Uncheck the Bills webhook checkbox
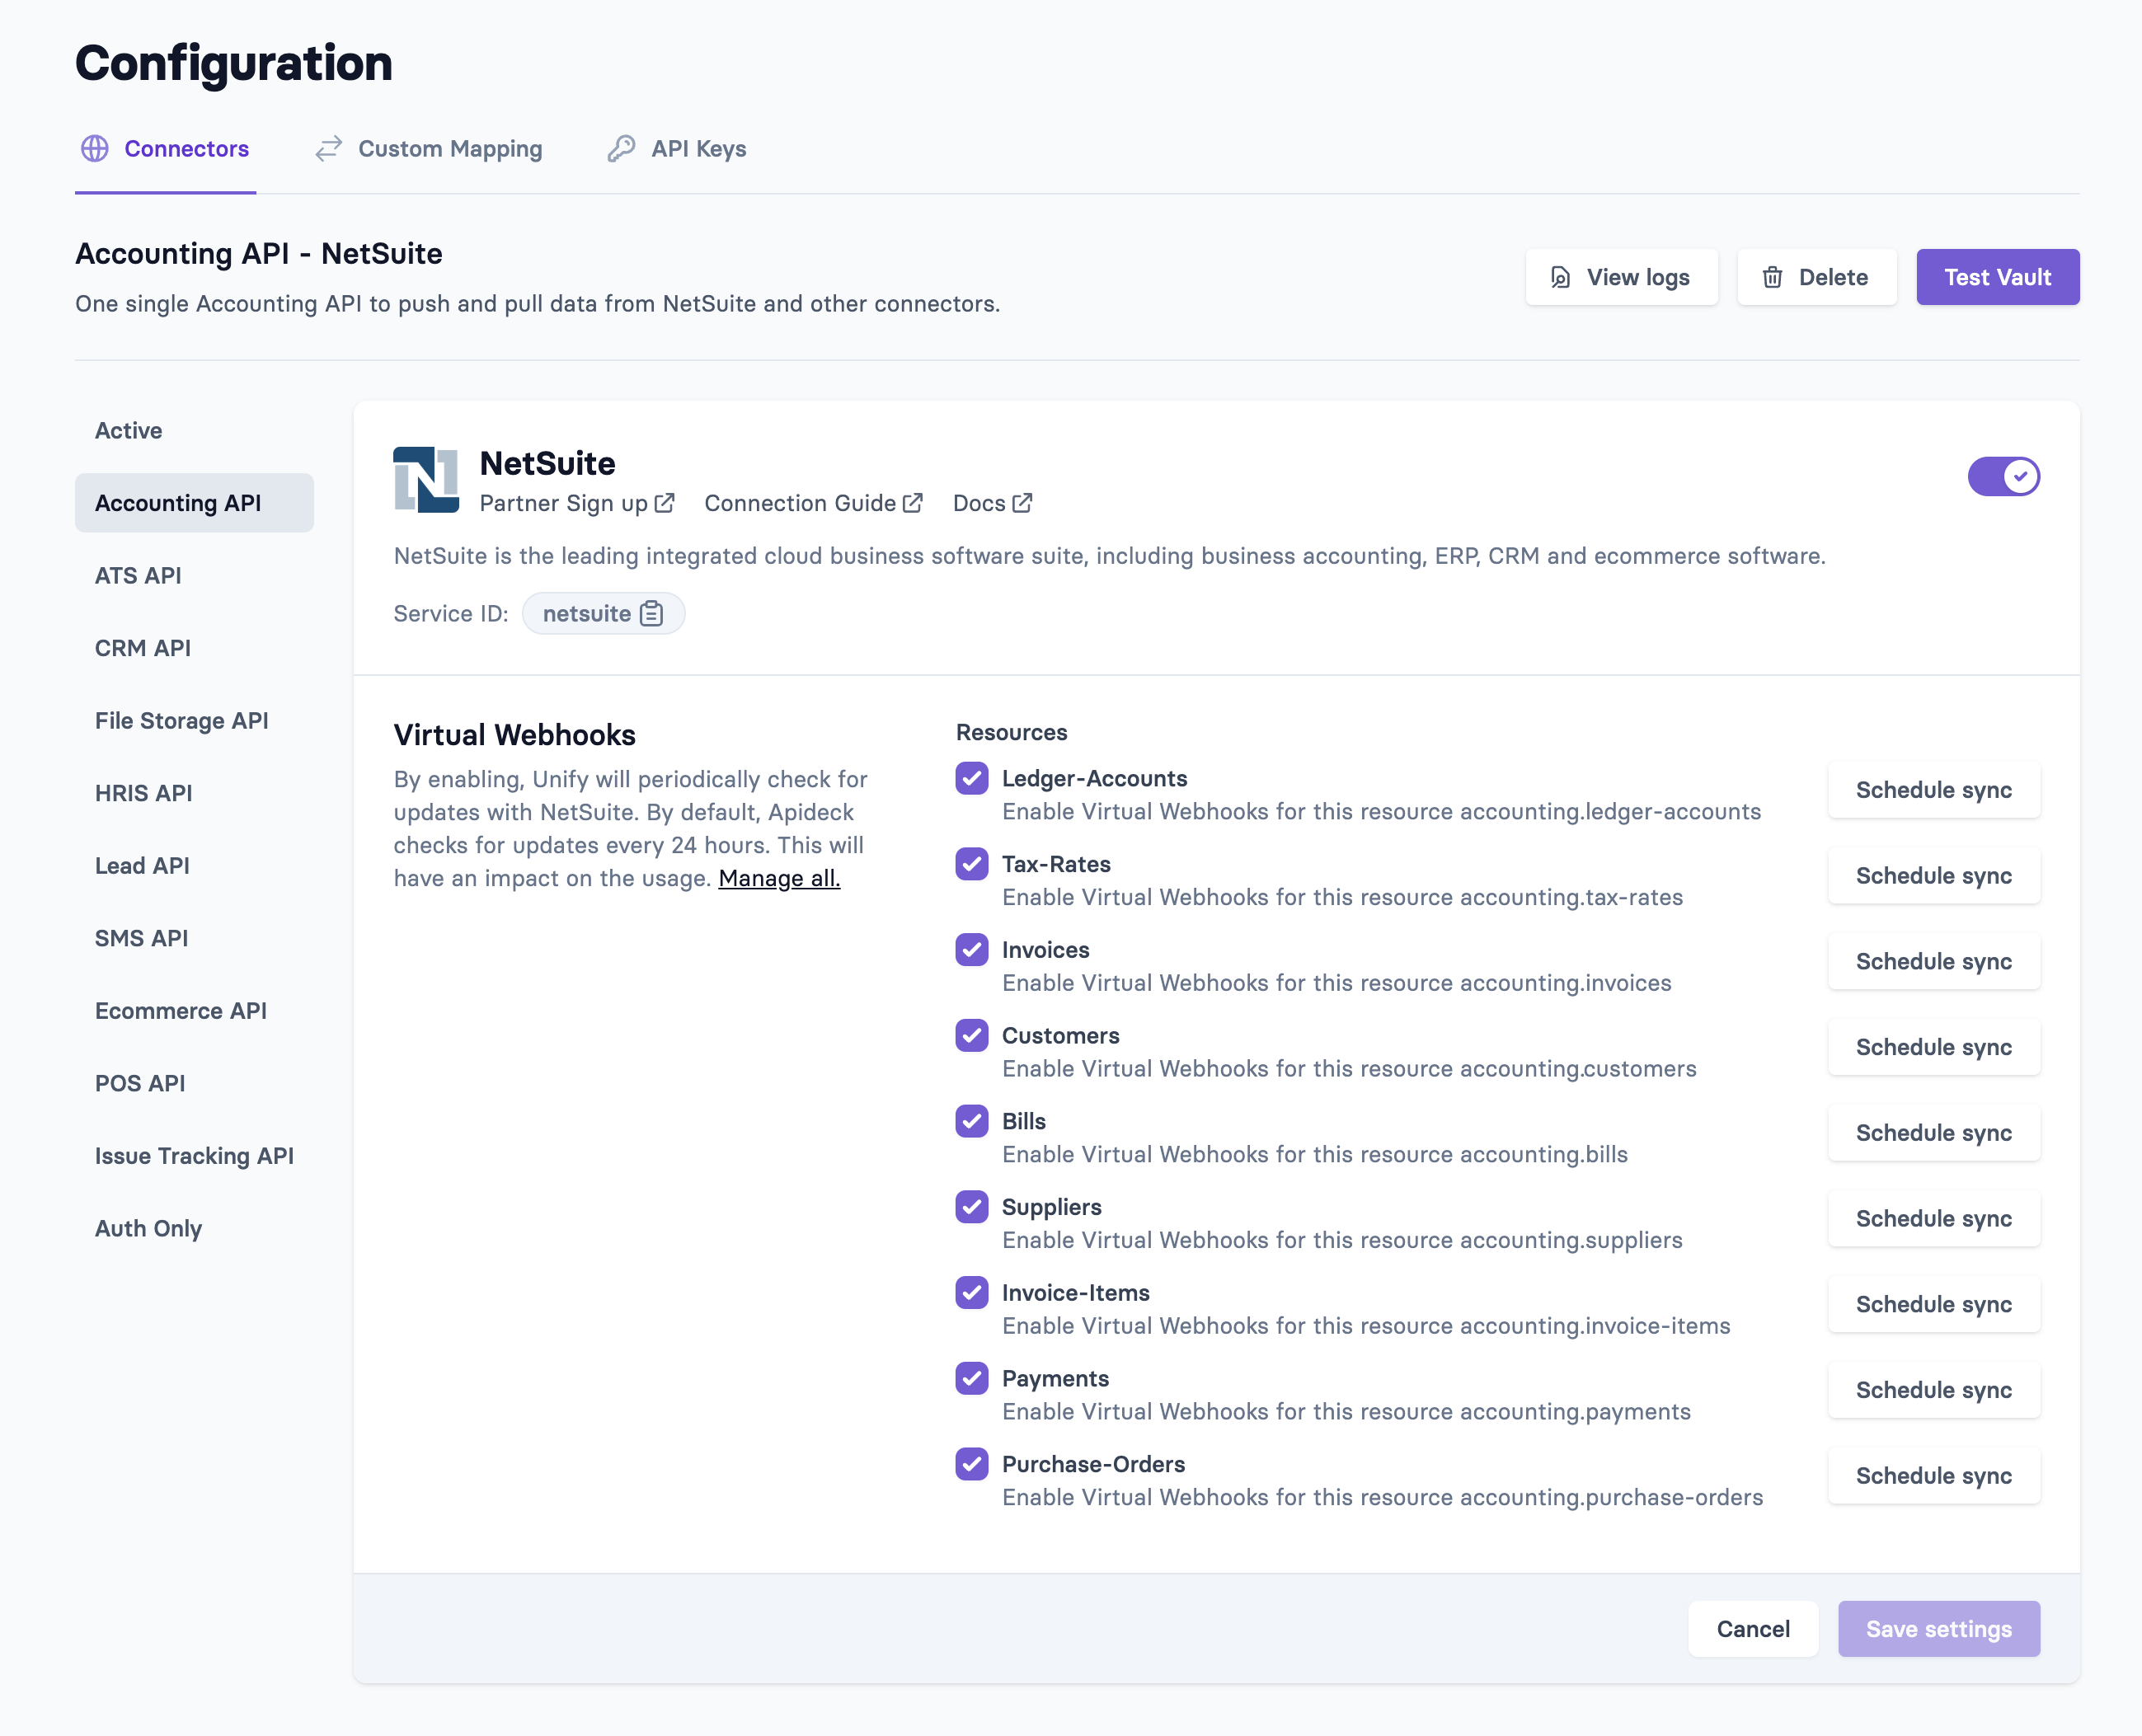This screenshot has height=1736, width=2142. point(971,1121)
